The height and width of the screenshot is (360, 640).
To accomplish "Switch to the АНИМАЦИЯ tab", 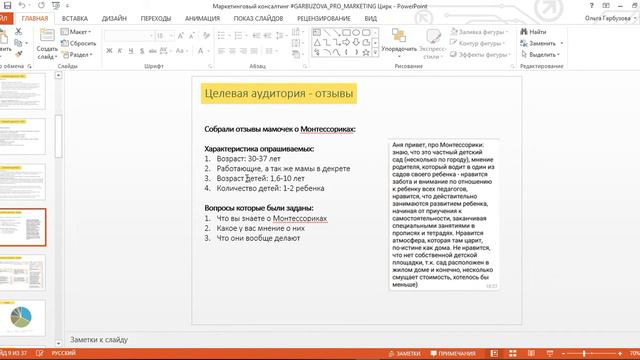I will pos(202,18).
